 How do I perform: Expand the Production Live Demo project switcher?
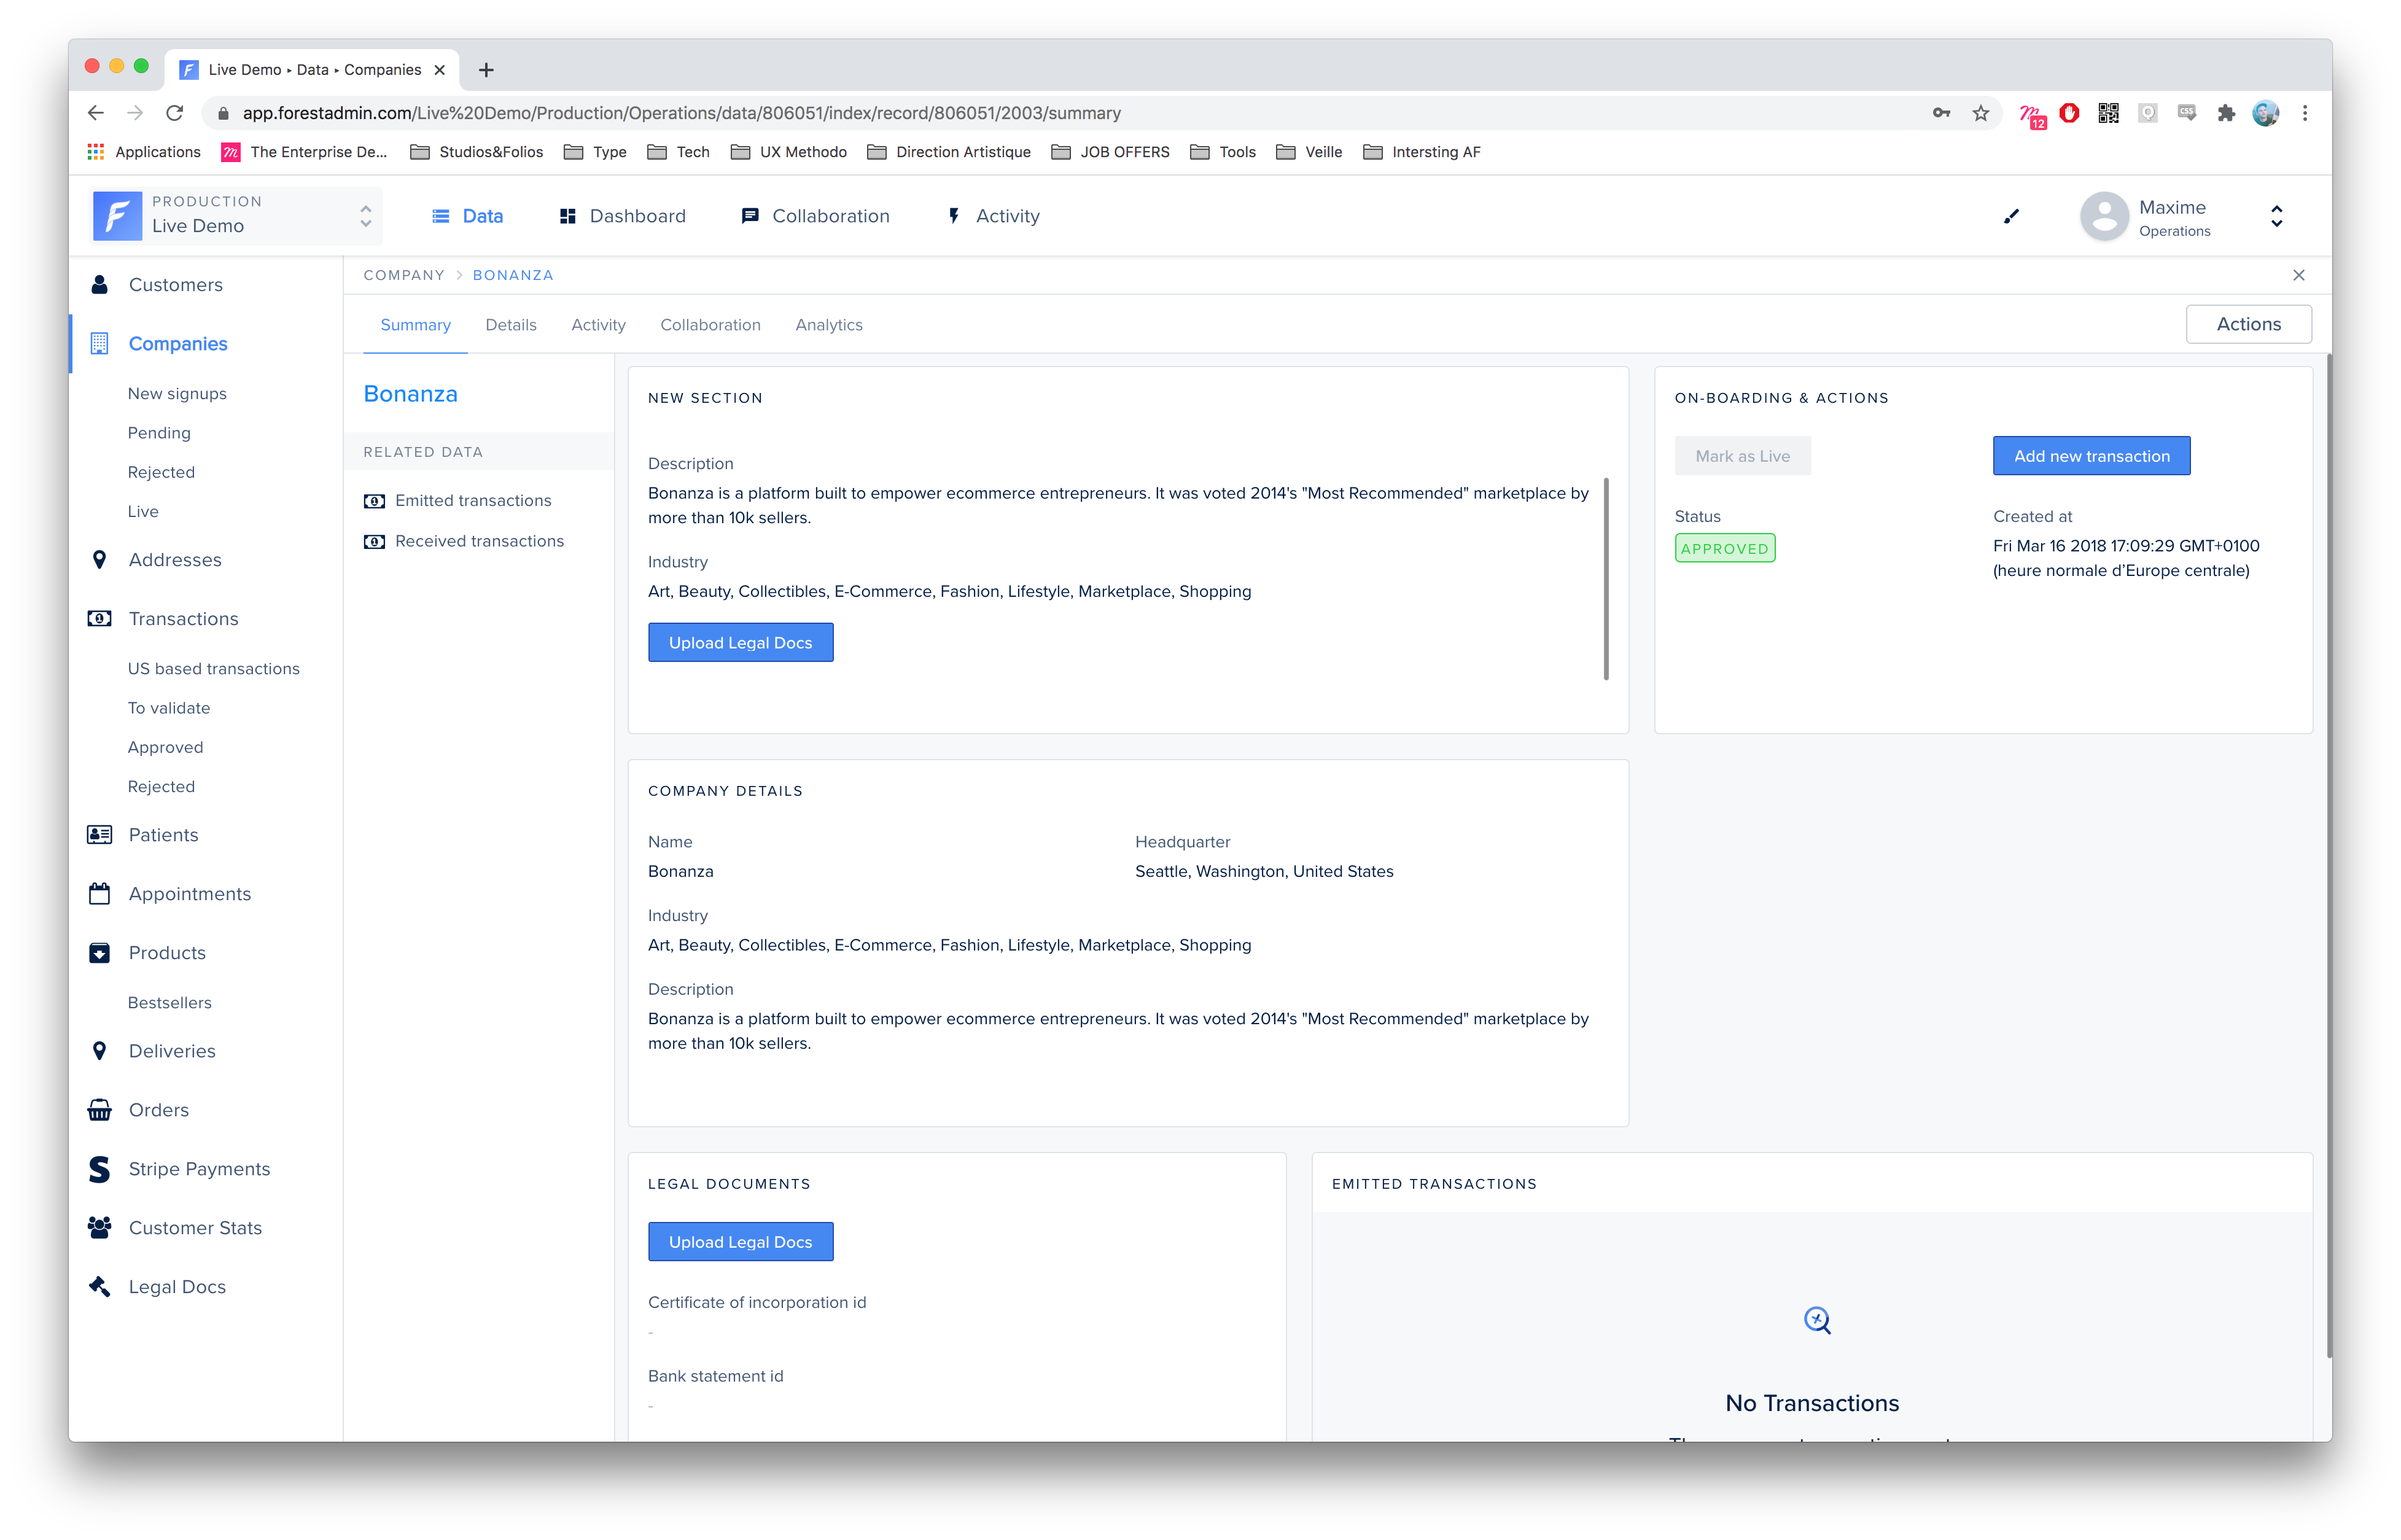pyautogui.click(x=366, y=216)
